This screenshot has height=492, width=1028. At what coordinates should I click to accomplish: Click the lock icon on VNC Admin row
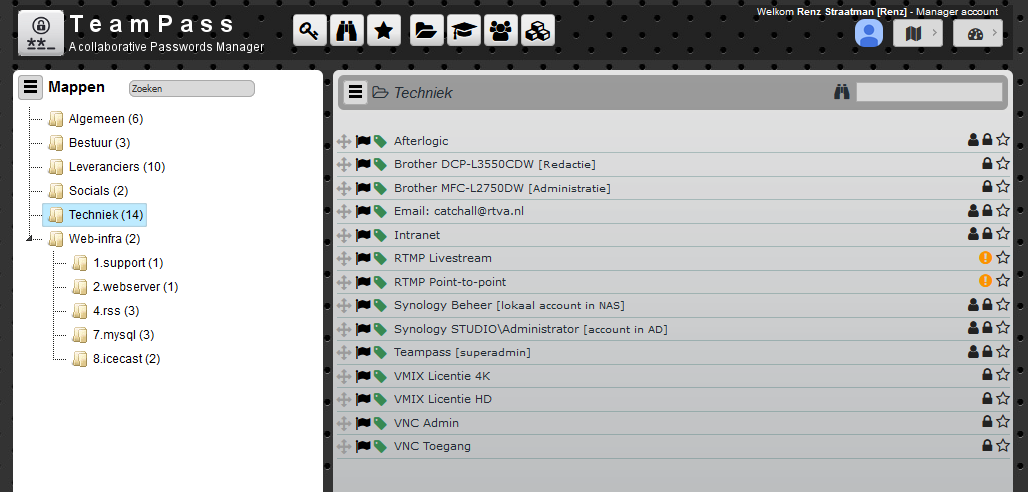pyautogui.click(x=987, y=421)
